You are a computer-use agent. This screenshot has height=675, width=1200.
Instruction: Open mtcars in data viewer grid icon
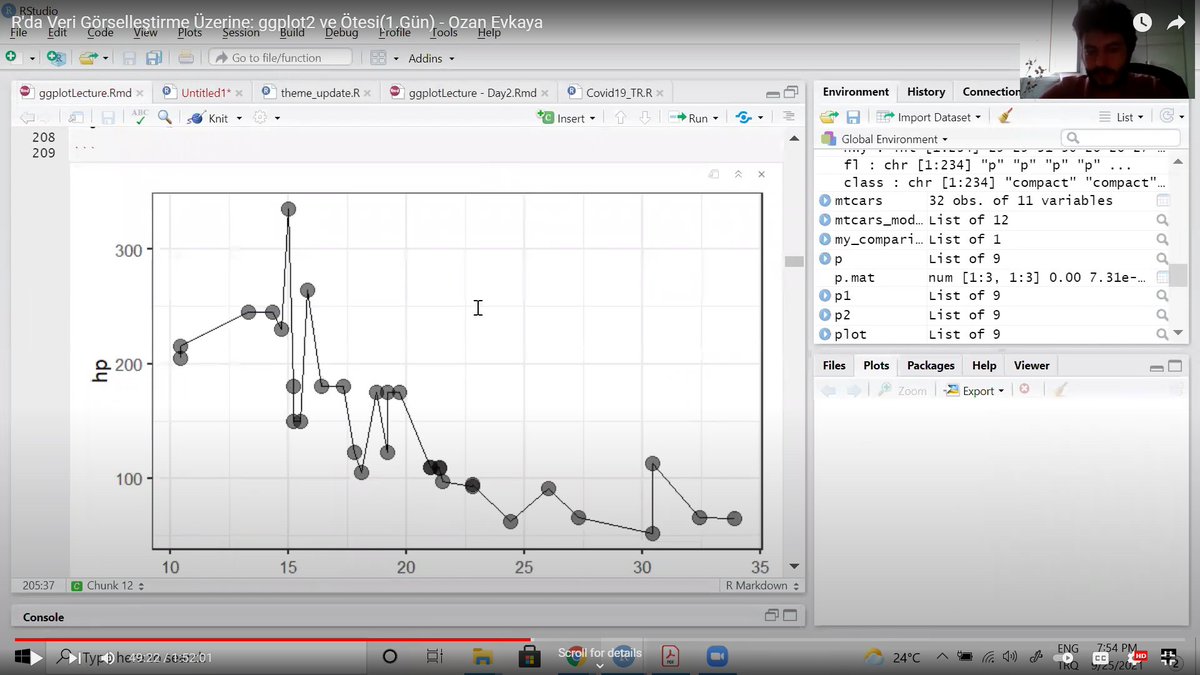[1162, 201]
